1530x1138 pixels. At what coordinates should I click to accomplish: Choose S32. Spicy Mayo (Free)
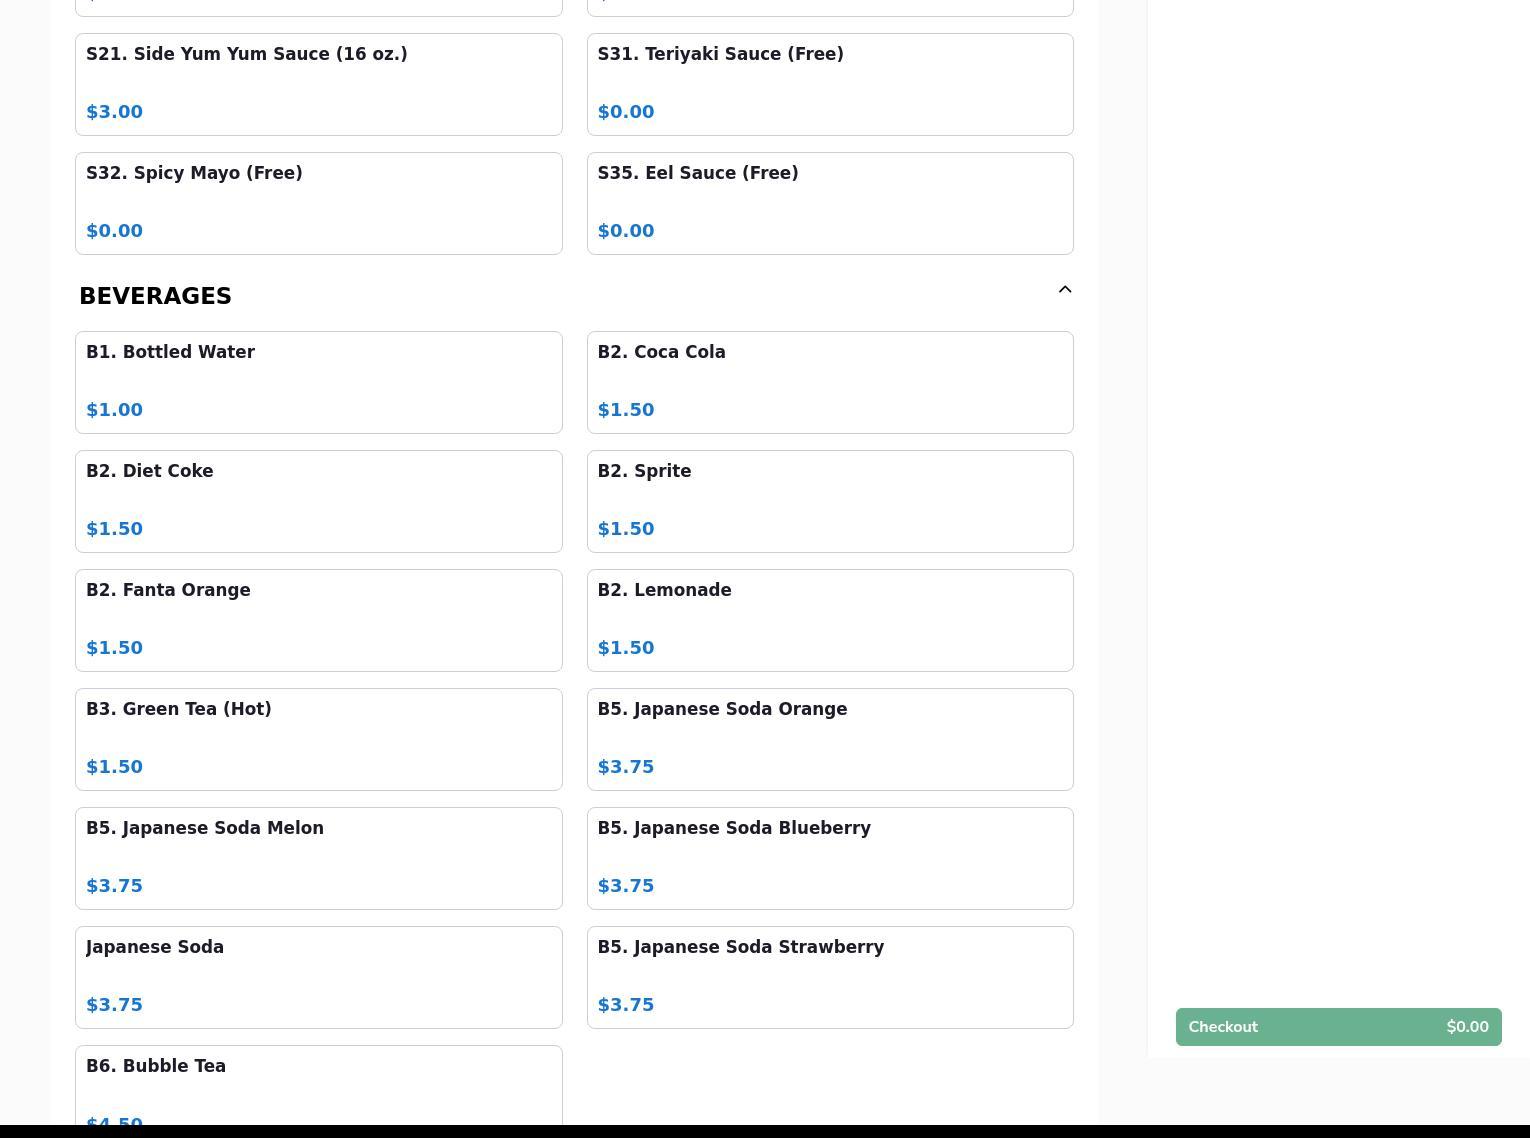[x=318, y=203]
